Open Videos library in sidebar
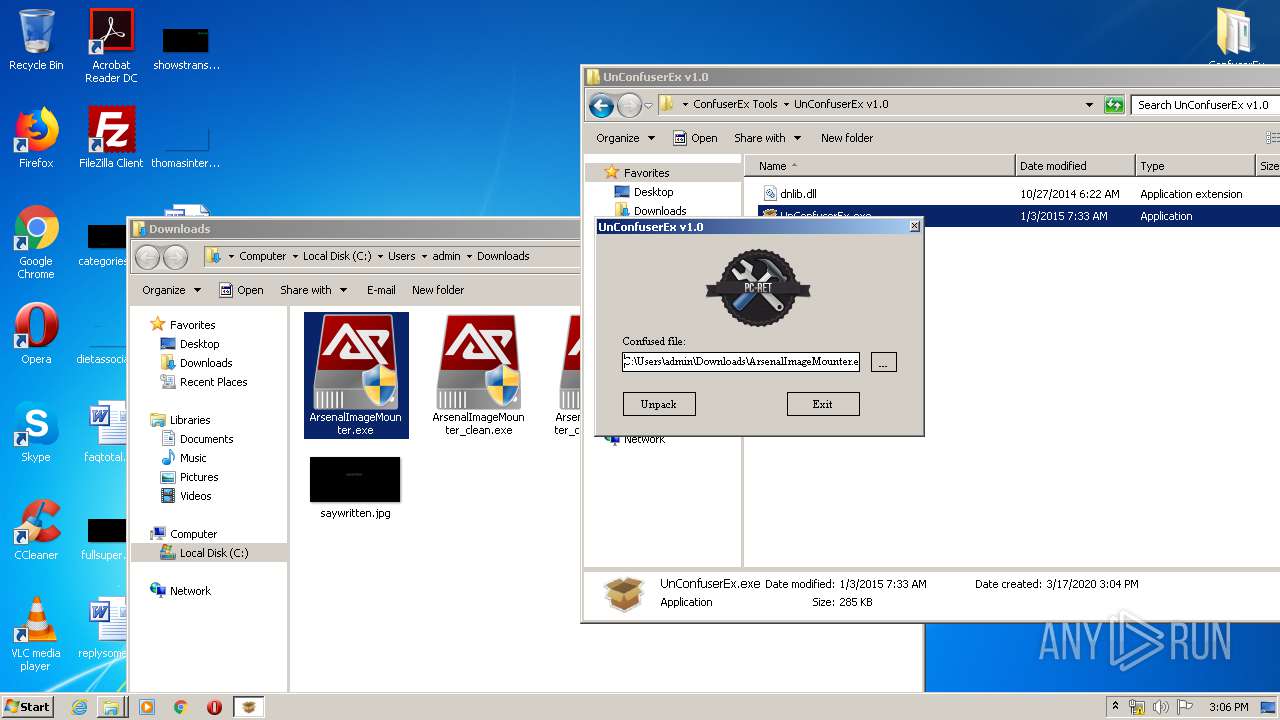1280x720 pixels. tap(195, 496)
